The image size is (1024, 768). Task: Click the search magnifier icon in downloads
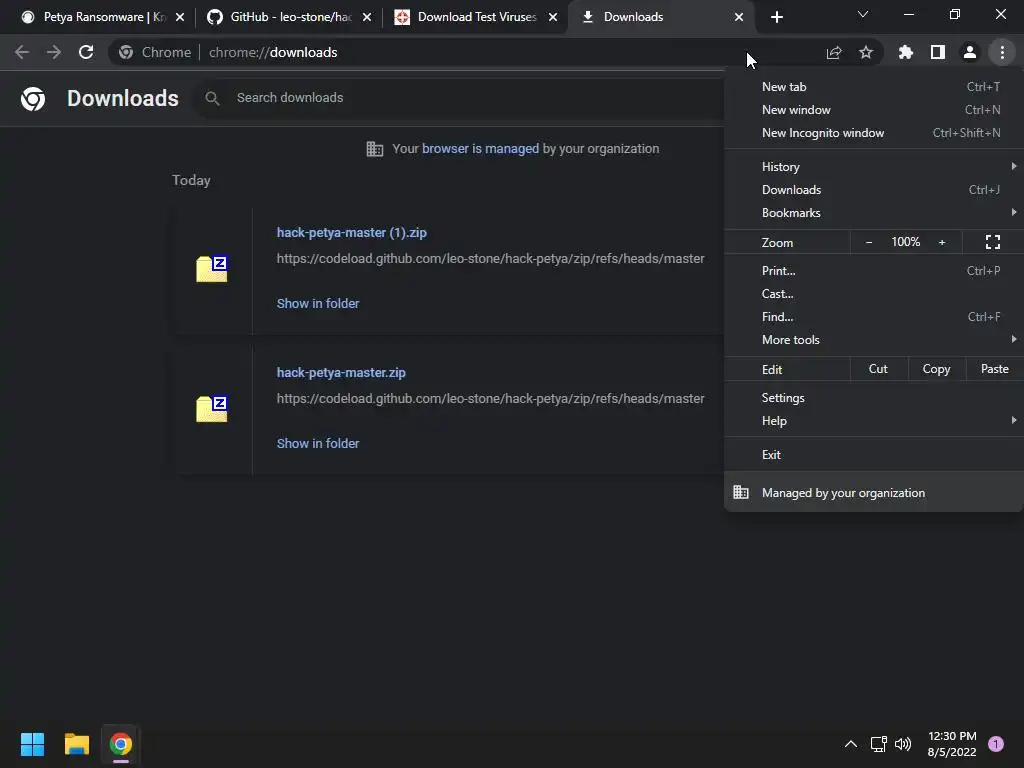[x=212, y=98]
